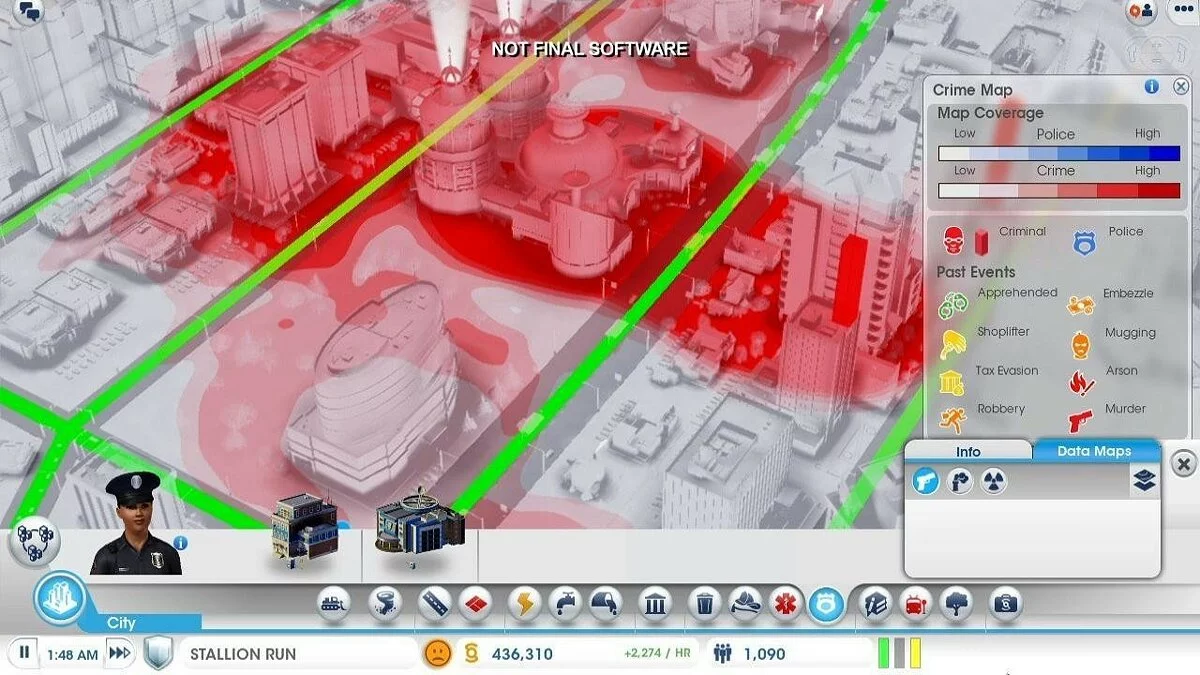This screenshot has width=1200, height=675.
Task: Open the data layers stack icon
Action: [1145, 481]
